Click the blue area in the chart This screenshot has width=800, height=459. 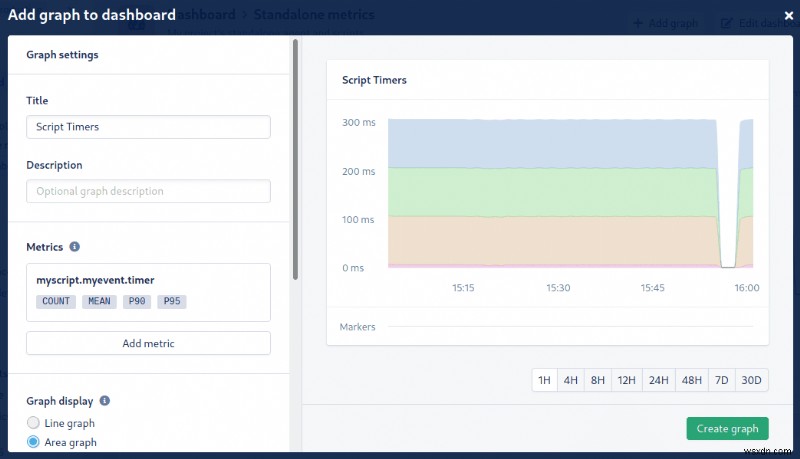pyautogui.click(x=551, y=144)
